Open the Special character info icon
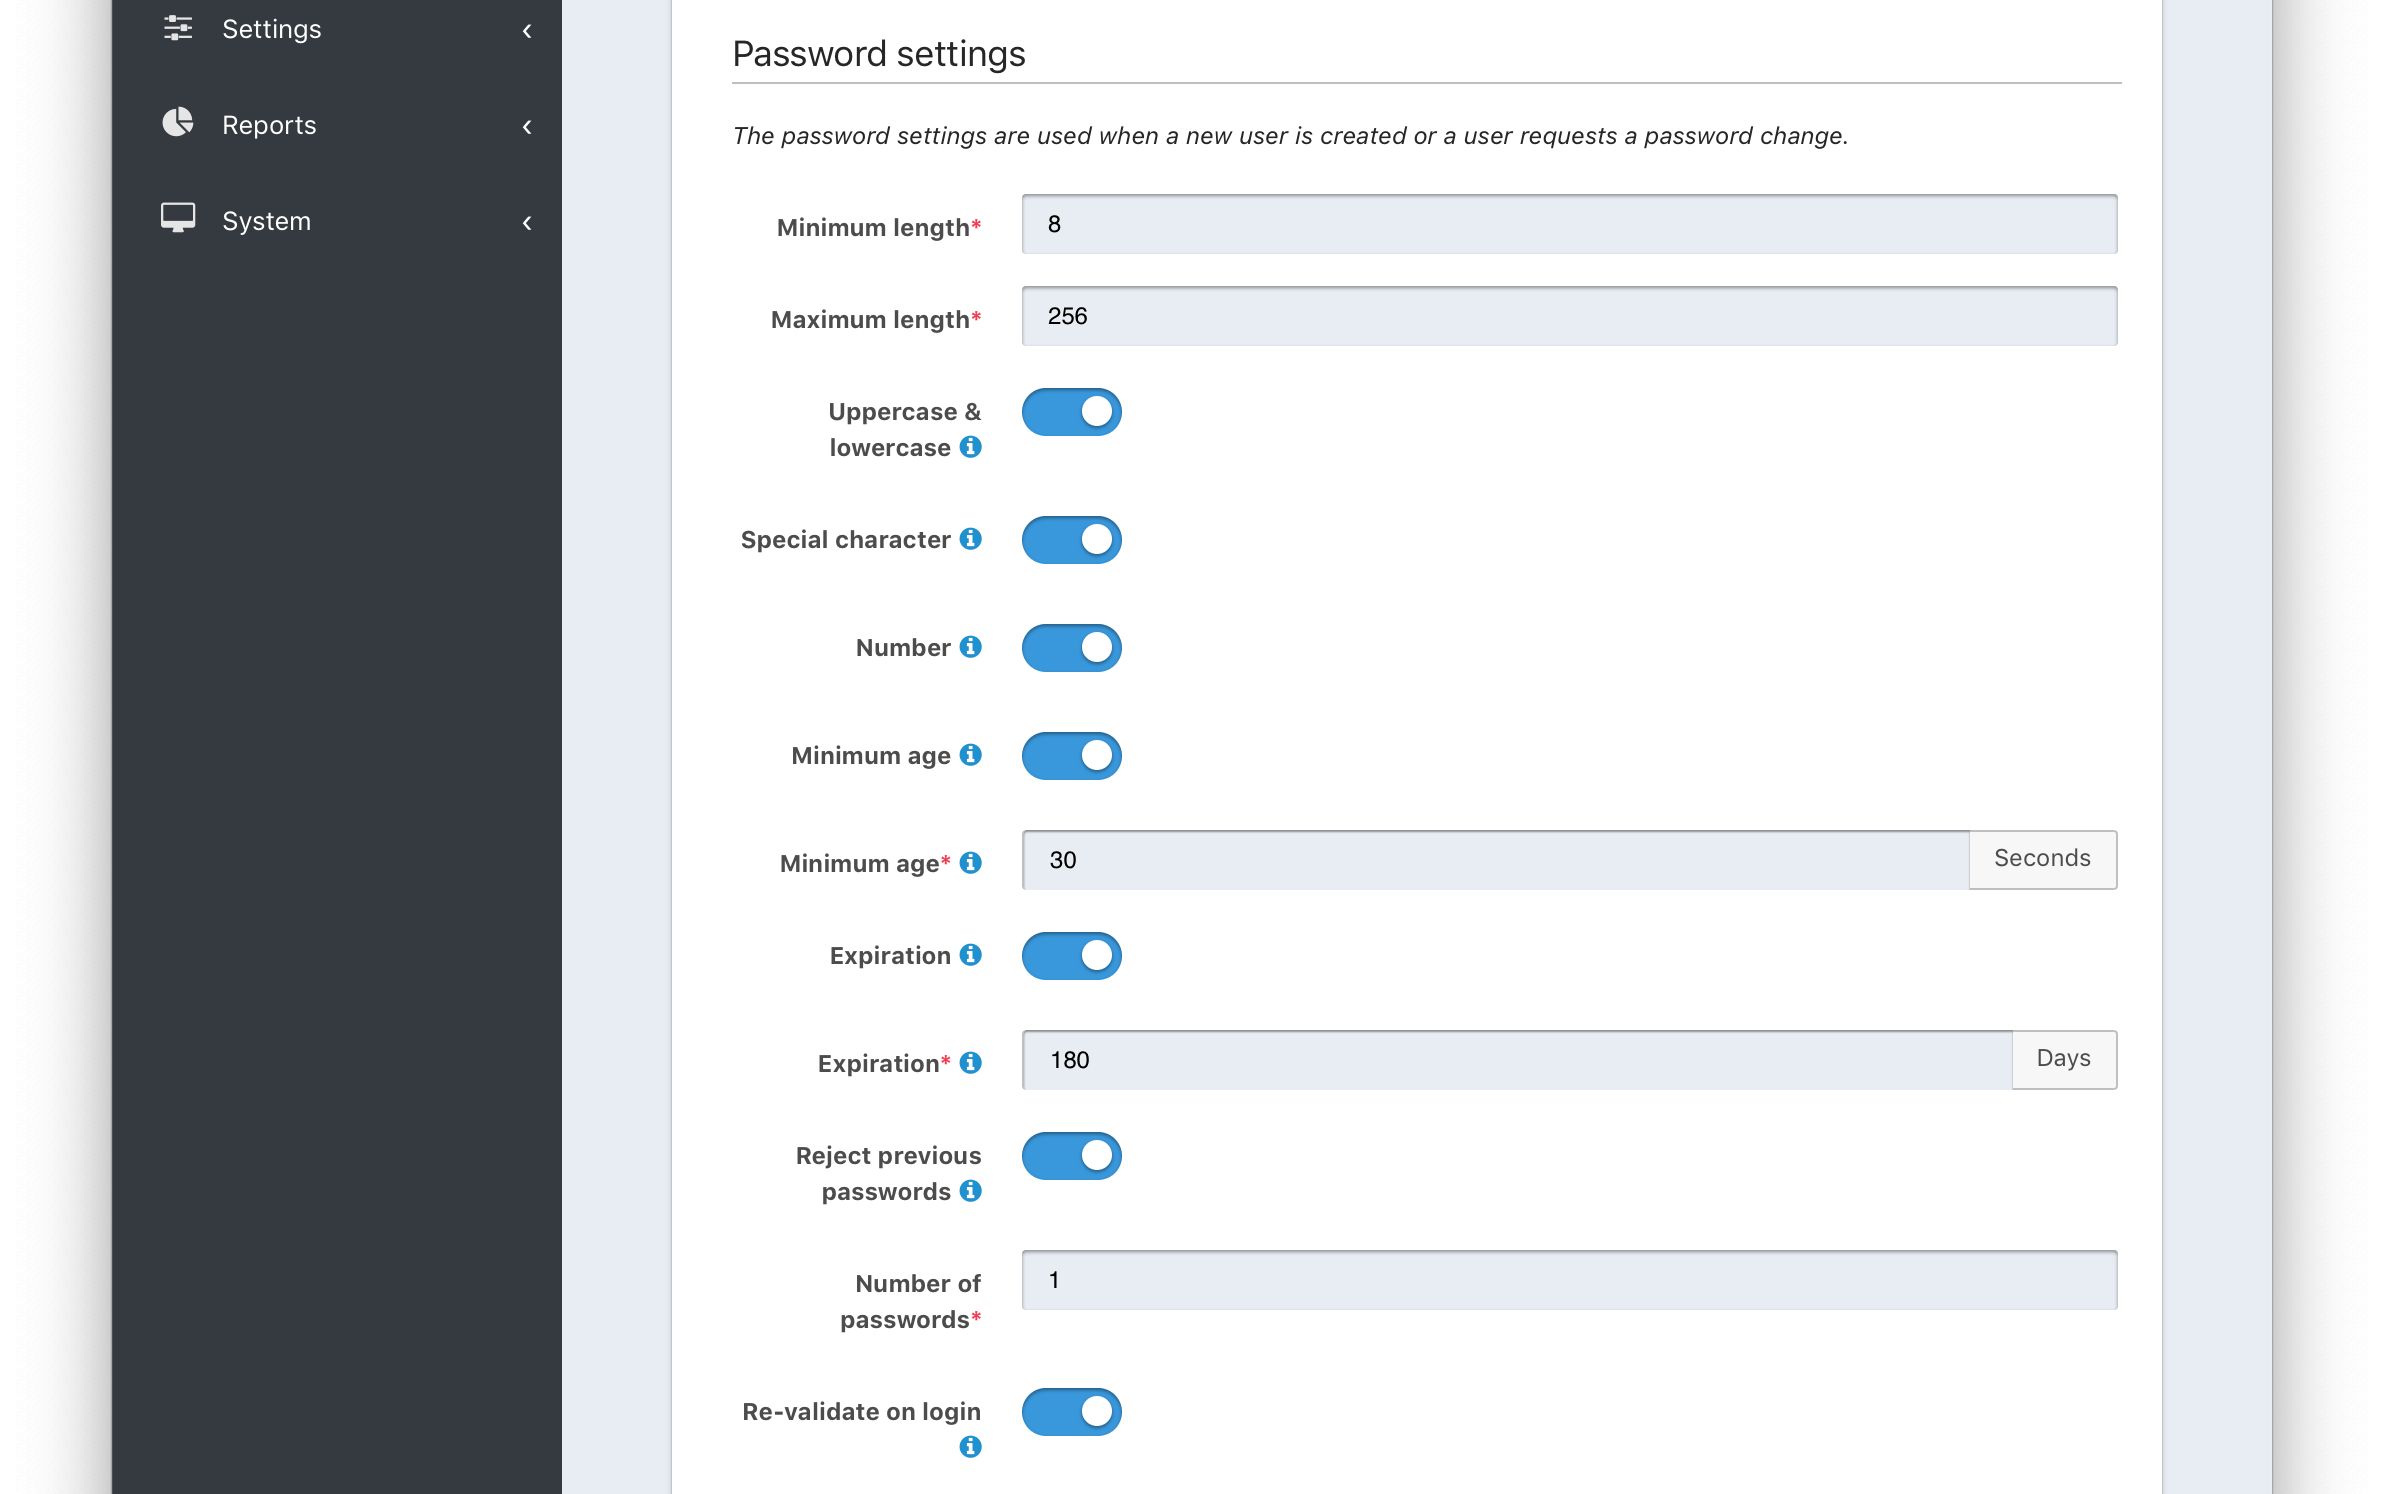The width and height of the screenshot is (2384, 1494). (970, 539)
